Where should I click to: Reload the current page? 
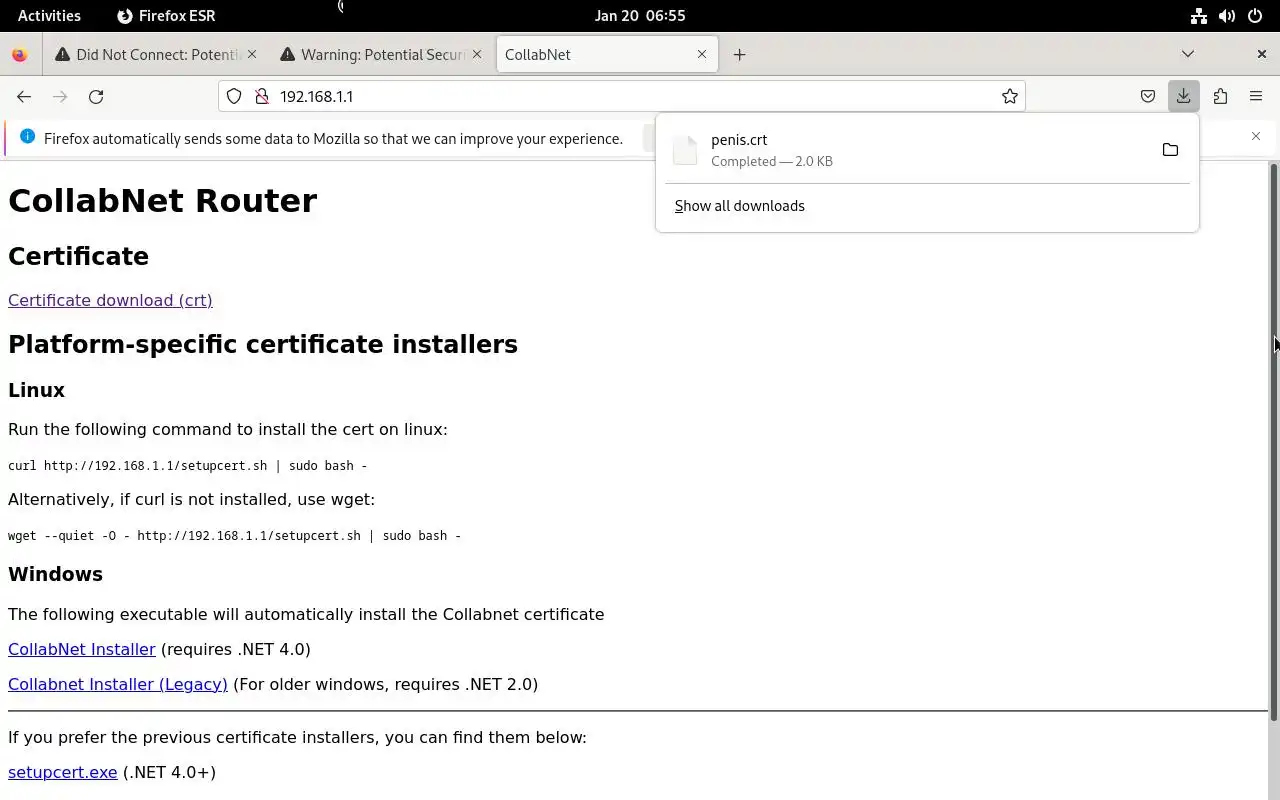(x=96, y=96)
